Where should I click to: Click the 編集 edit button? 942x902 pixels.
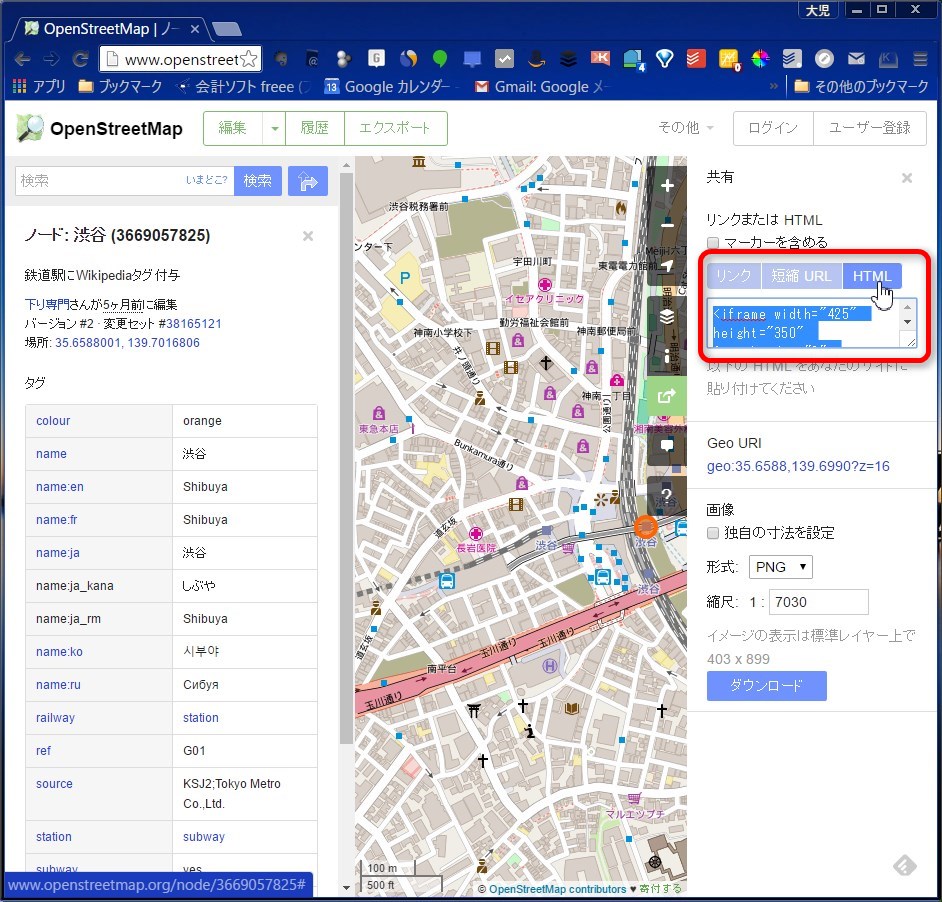tap(232, 128)
